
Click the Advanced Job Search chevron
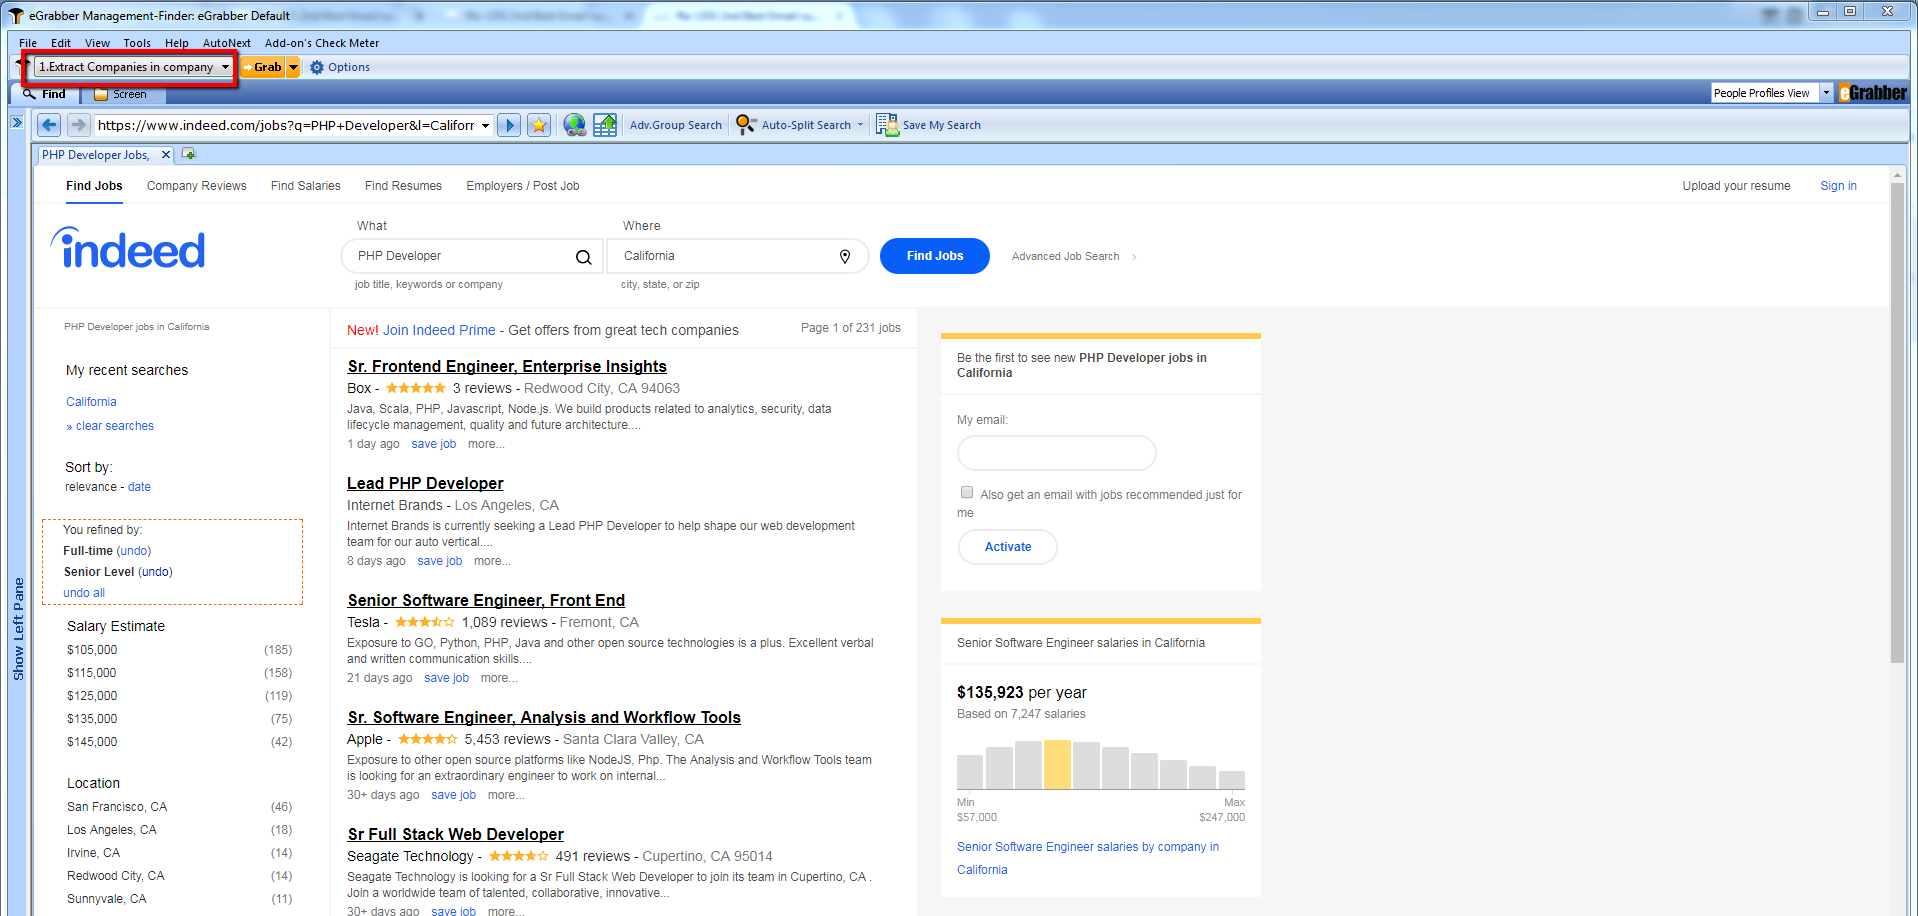(1134, 257)
